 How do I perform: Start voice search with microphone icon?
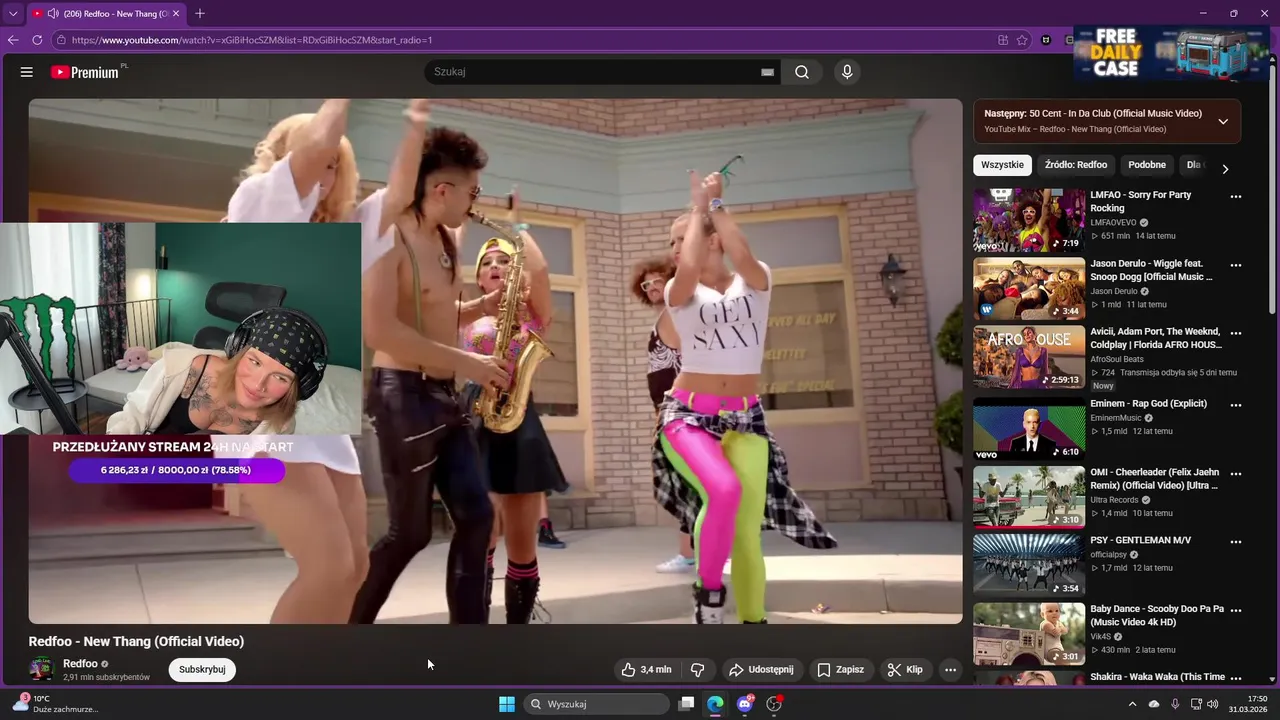[x=847, y=72]
